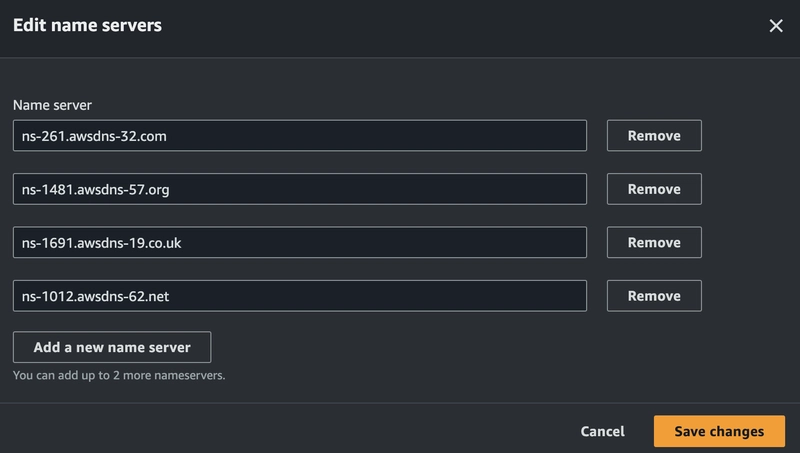Click the "Name server" field label
800x453 pixels.
52,105
